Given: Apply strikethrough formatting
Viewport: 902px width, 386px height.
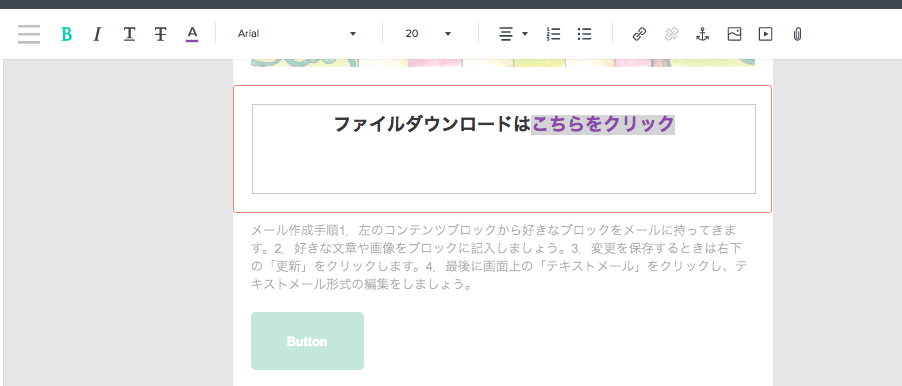Looking at the screenshot, I should pyautogui.click(x=160, y=35).
